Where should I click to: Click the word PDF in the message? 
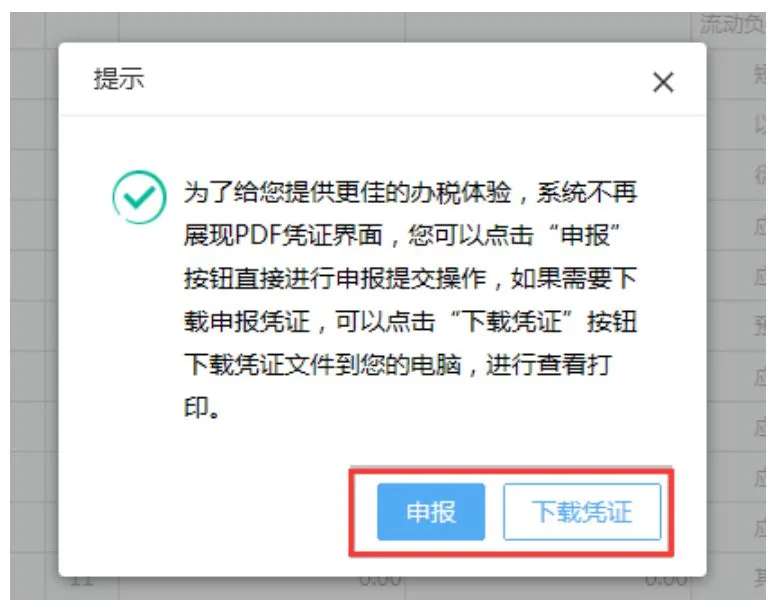point(257,235)
